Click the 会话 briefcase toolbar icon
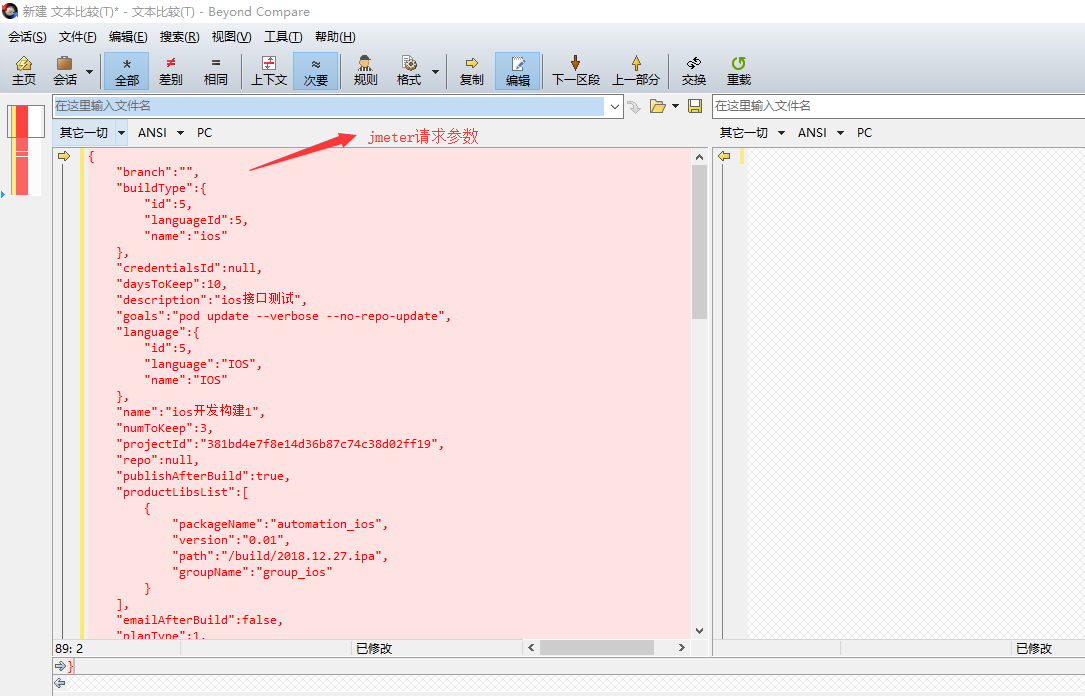The height and width of the screenshot is (696, 1085). pyautogui.click(x=65, y=71)
